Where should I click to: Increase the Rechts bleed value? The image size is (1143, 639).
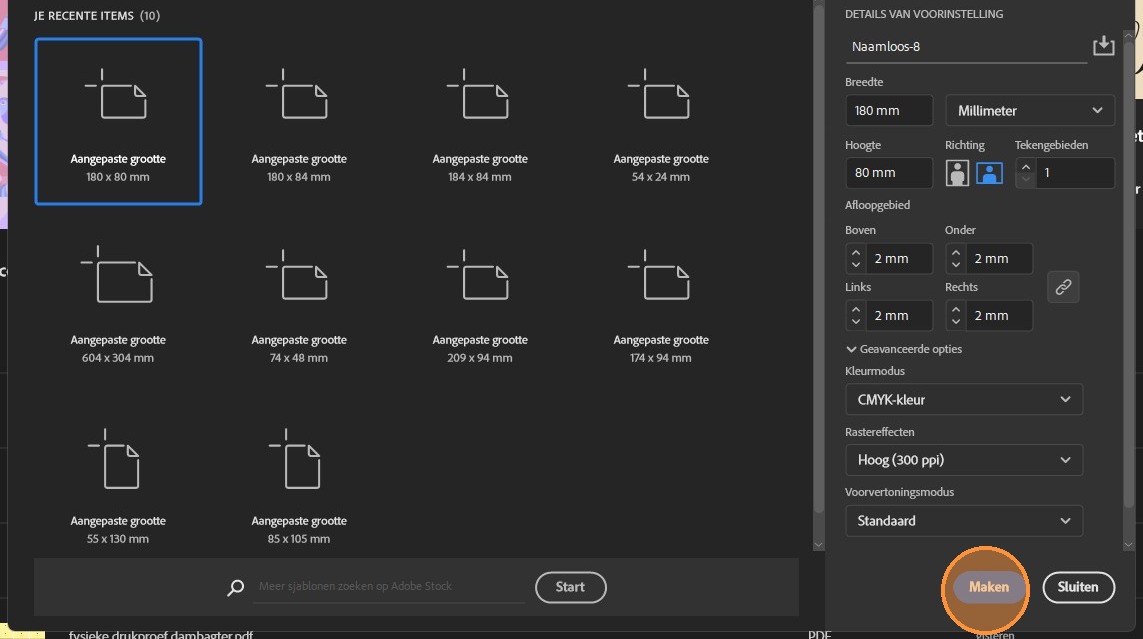coord(956,309)
